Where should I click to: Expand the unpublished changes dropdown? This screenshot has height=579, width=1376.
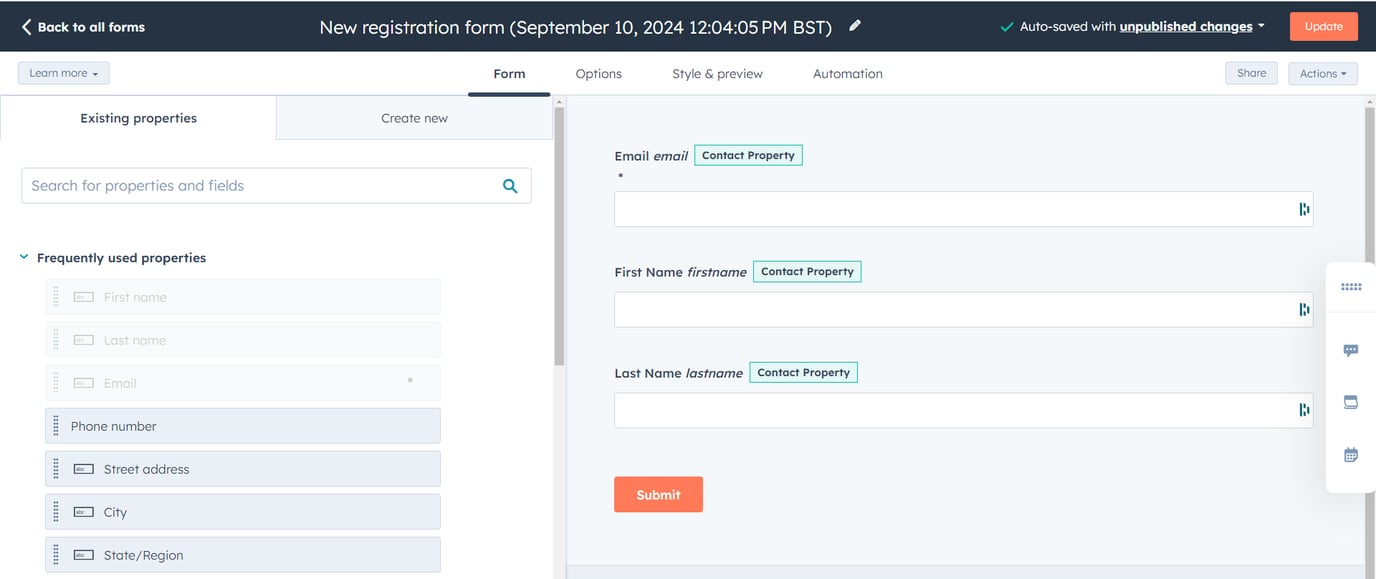[x=1190, y=27]
